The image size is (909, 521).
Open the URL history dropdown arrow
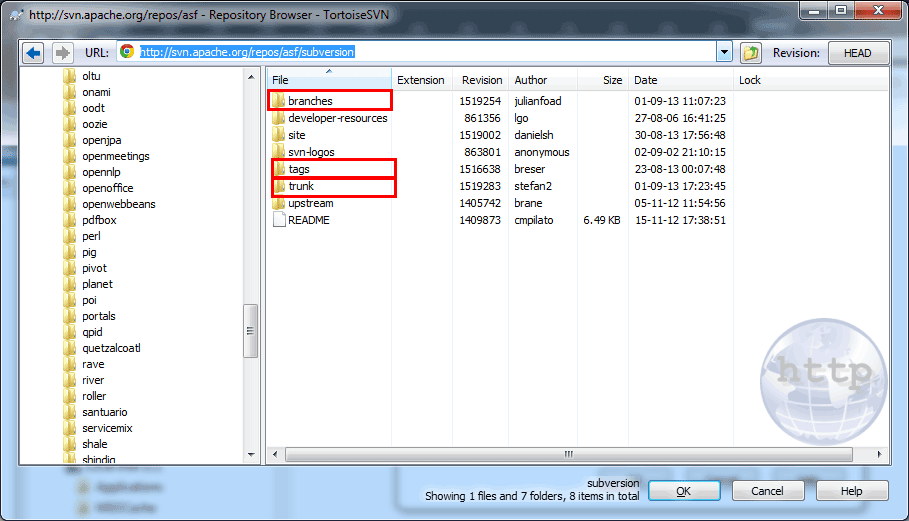coord(724,52)
